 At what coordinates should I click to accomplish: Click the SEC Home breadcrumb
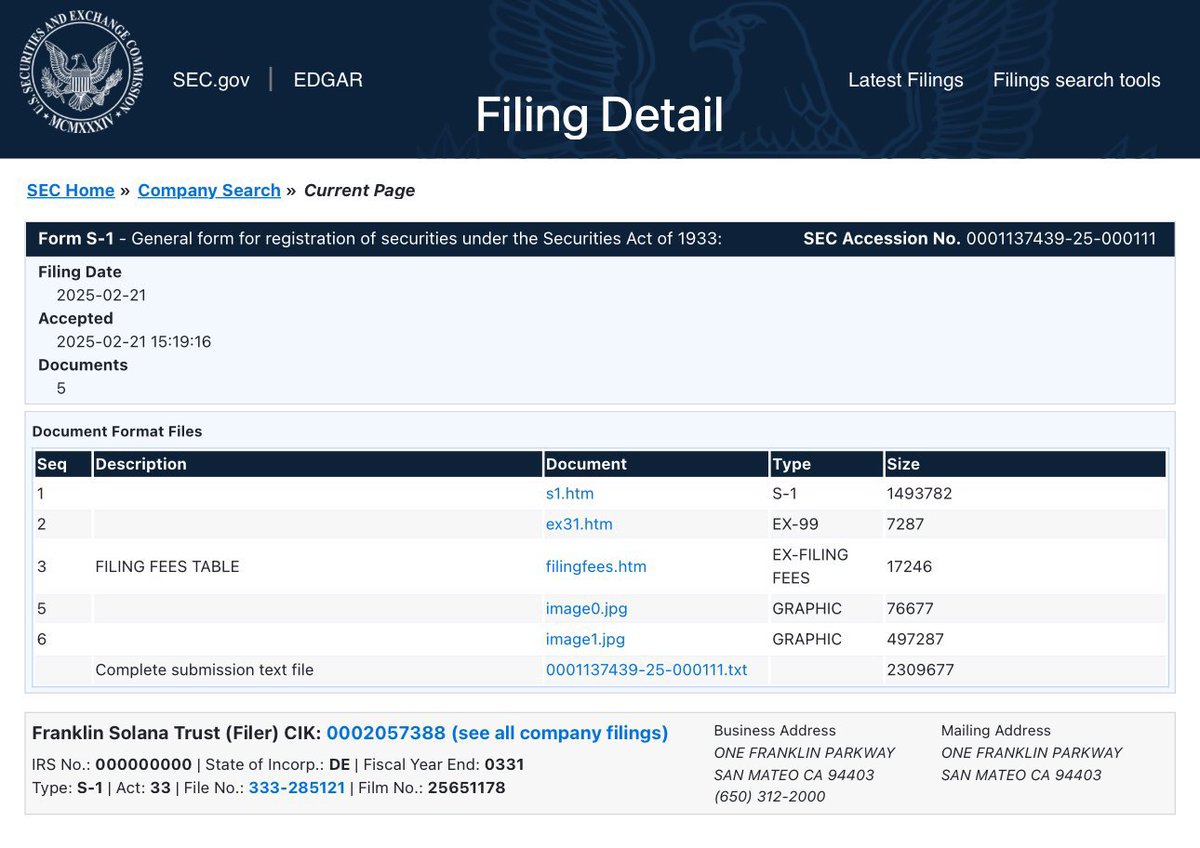[71, 190]
